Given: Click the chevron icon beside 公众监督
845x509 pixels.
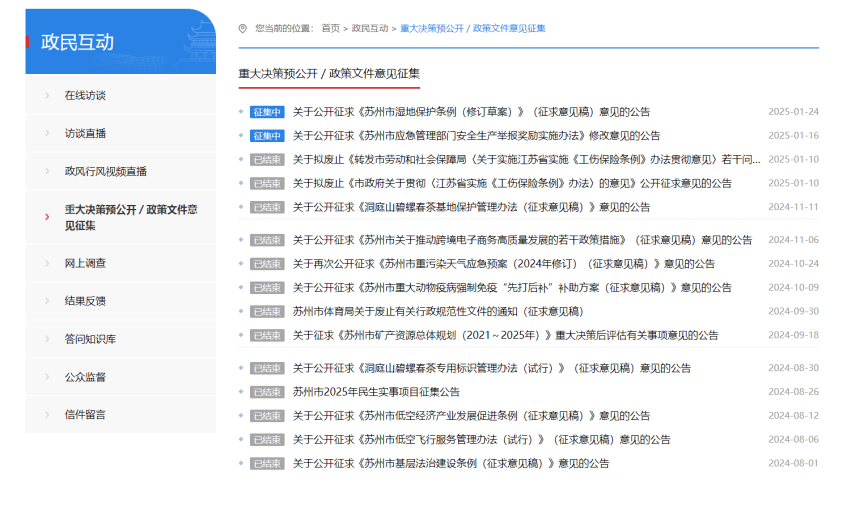Looking at the screenshot, I should click(47, 377).
